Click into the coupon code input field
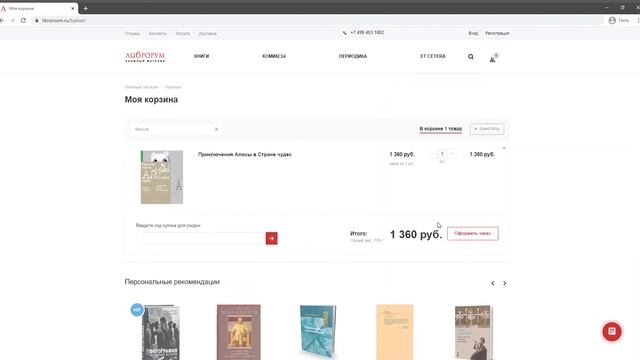Image resolution: width=640 pixels, height=360 pixels. [x=201, y=238]
